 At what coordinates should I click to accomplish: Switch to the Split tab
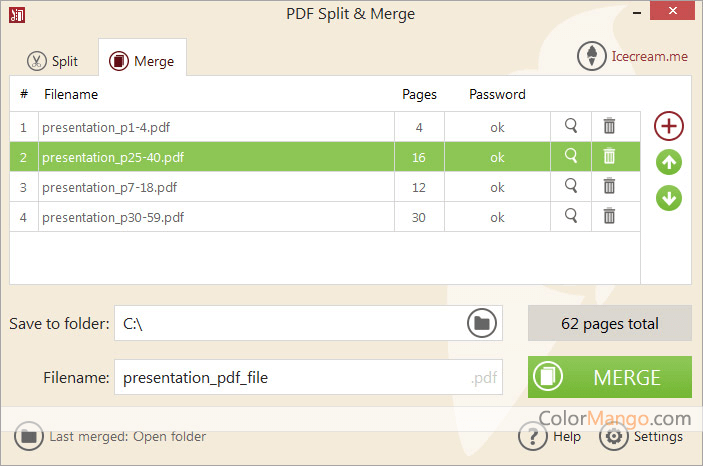point(52,61)
